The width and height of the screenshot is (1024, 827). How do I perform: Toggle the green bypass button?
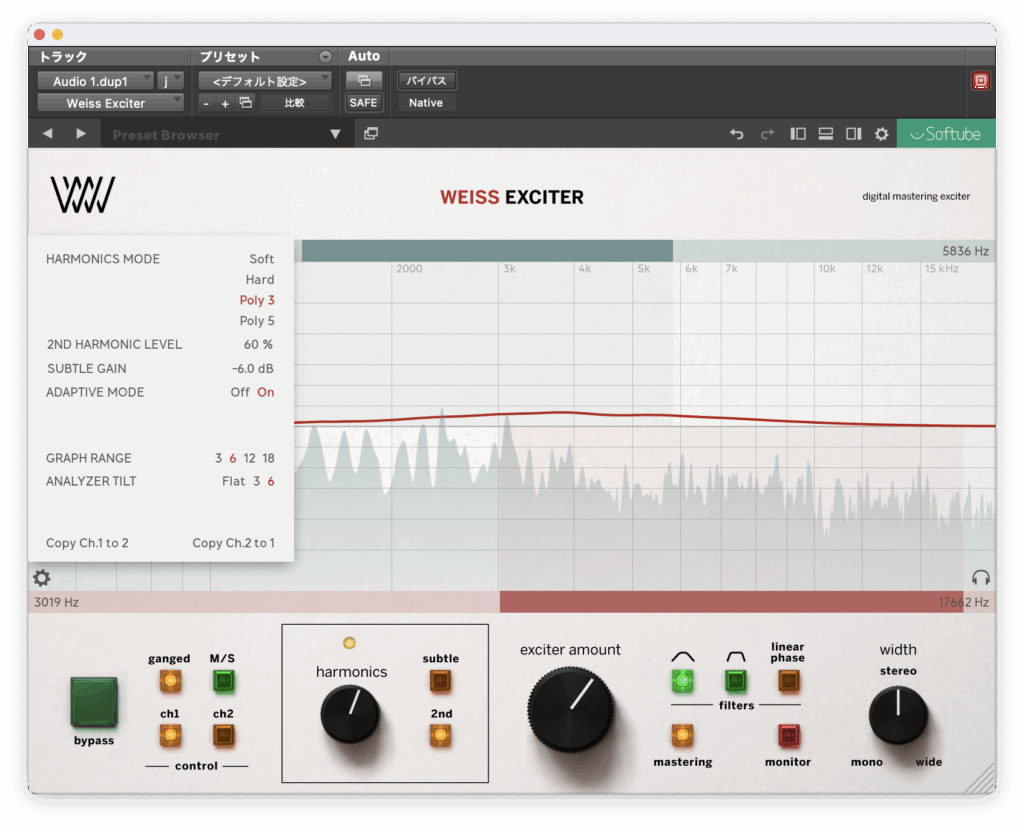point(94,702)
